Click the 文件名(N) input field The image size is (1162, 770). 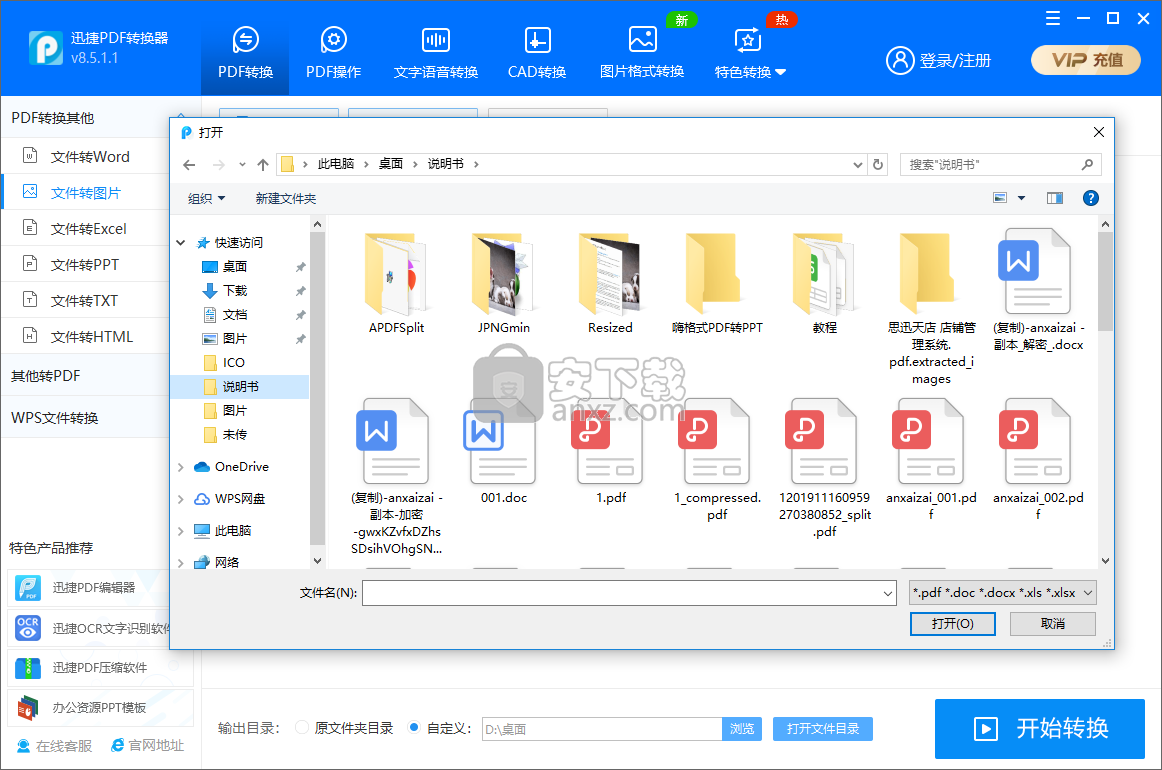pos(629,593)
